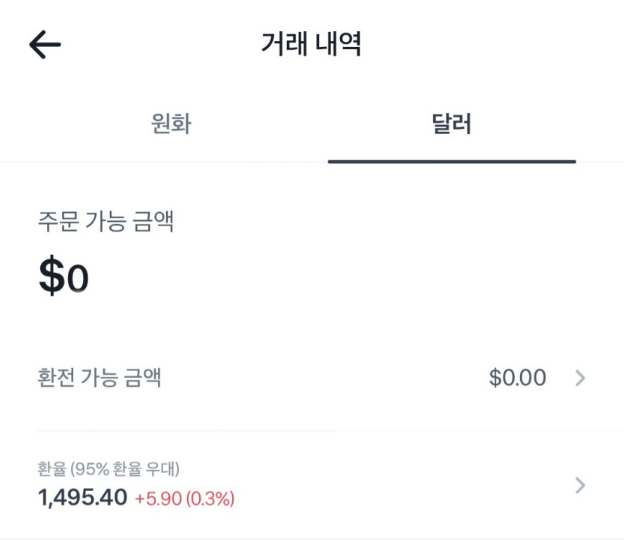Screen dimensions: 624x540
Task: Tap the 1,495.40 exchange rate value
Action: [x=81, y=497]
